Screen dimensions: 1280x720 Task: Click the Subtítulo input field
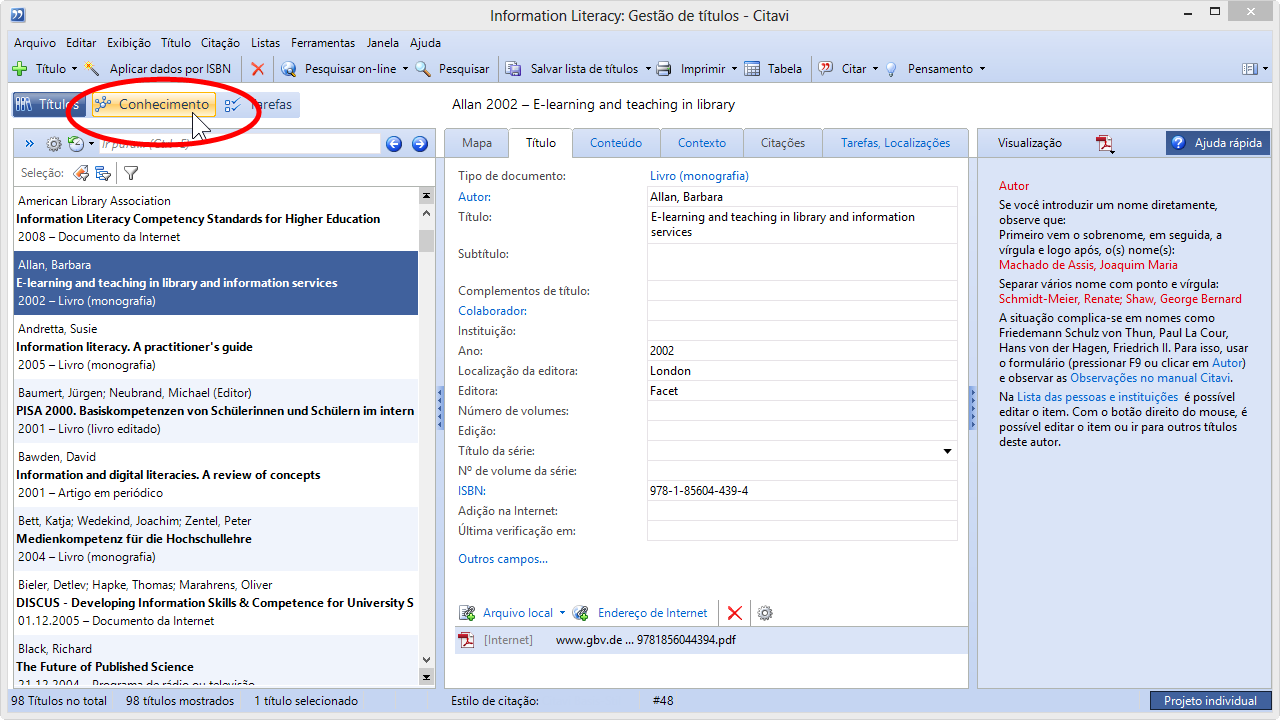click(802, 263)
